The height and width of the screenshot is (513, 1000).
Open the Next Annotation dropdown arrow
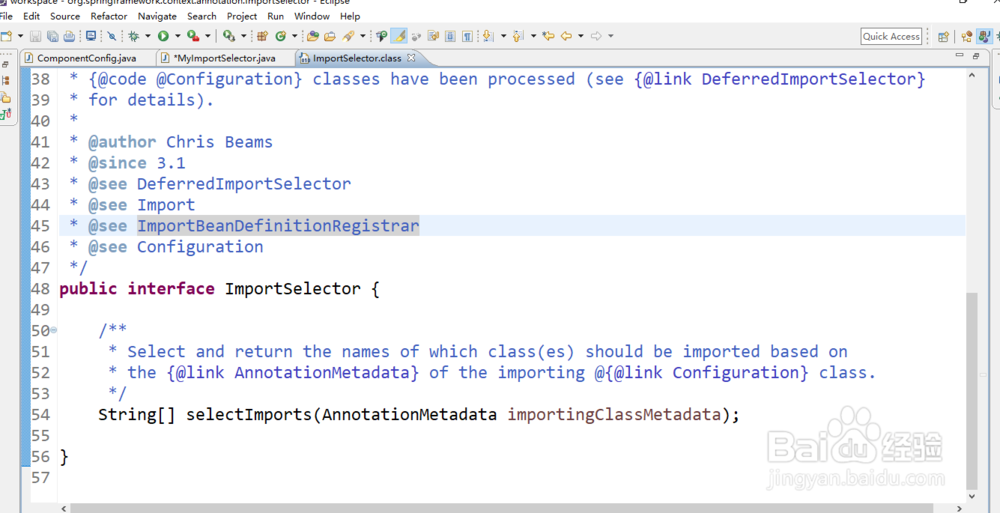click(x=503, y=36)
